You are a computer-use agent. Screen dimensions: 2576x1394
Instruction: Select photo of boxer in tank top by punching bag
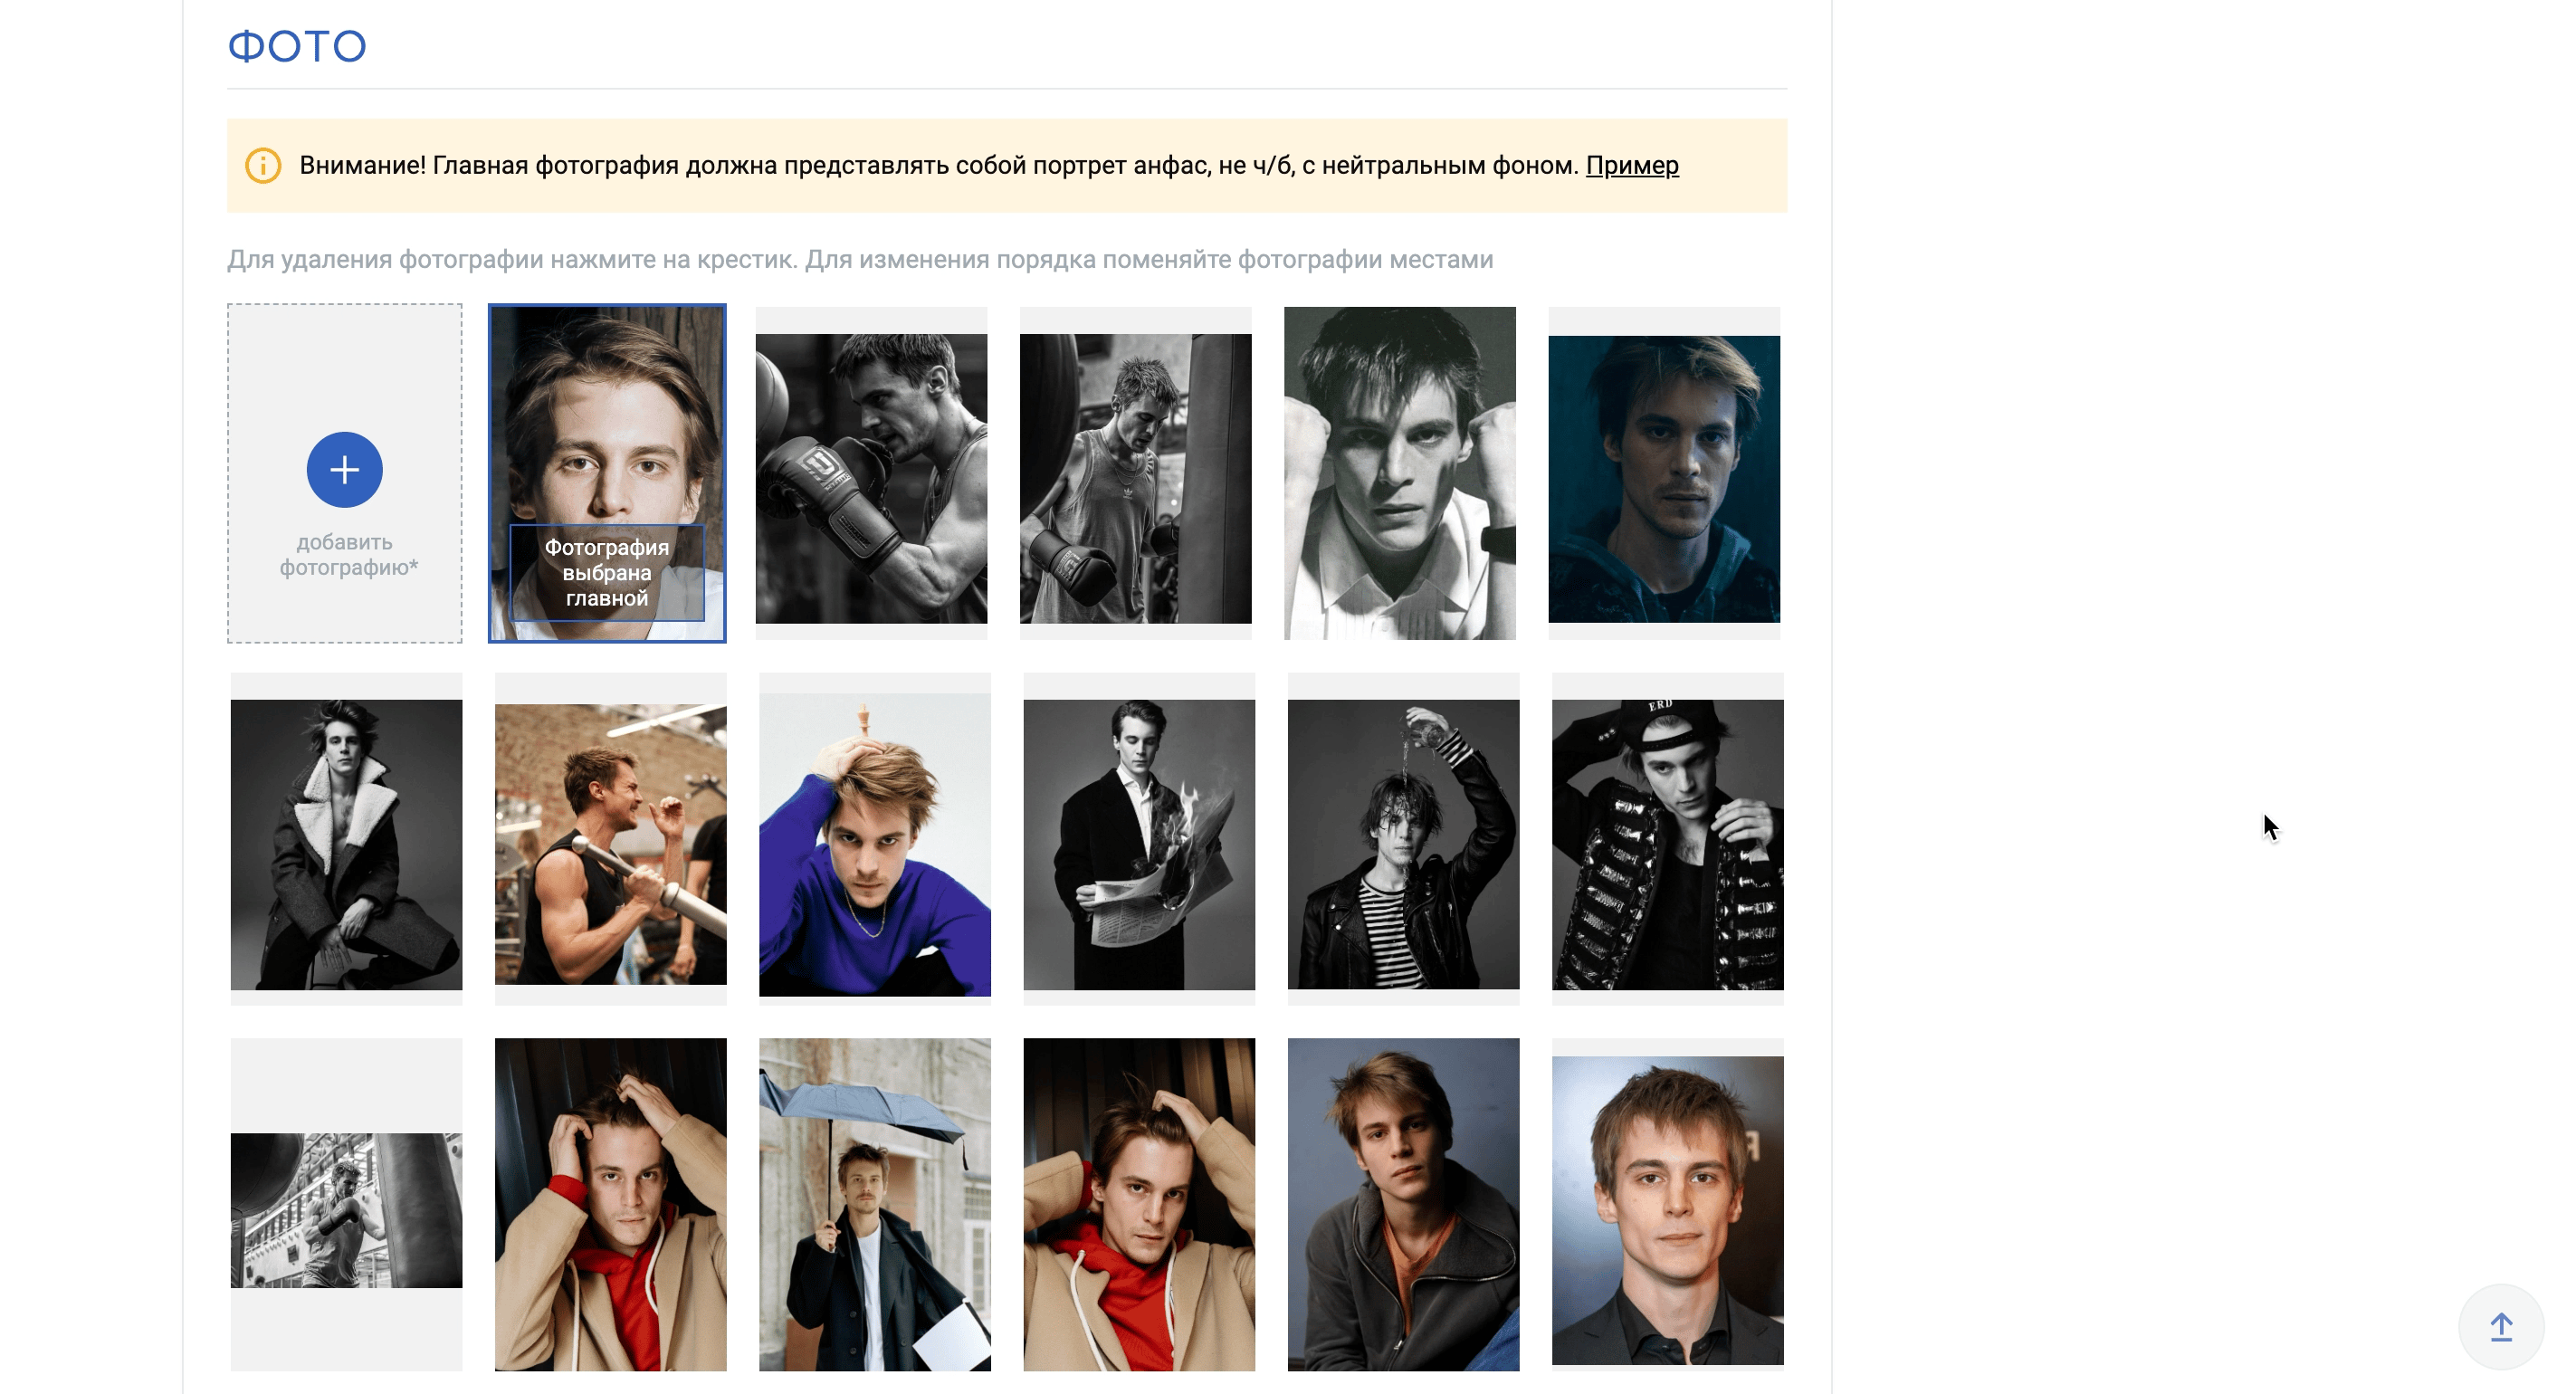tap(1136, 478)
